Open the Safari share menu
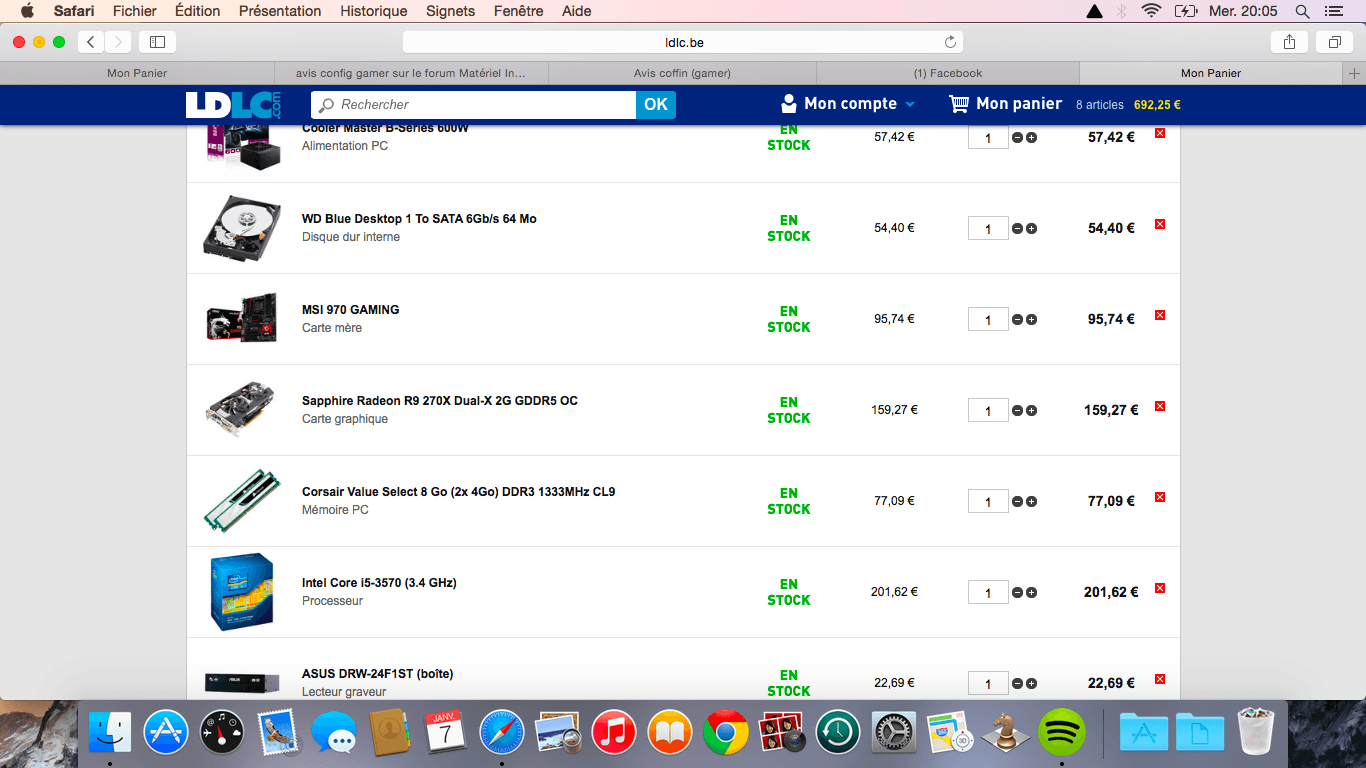Viewport: 1366px width, 768px height. (1289, 42)
